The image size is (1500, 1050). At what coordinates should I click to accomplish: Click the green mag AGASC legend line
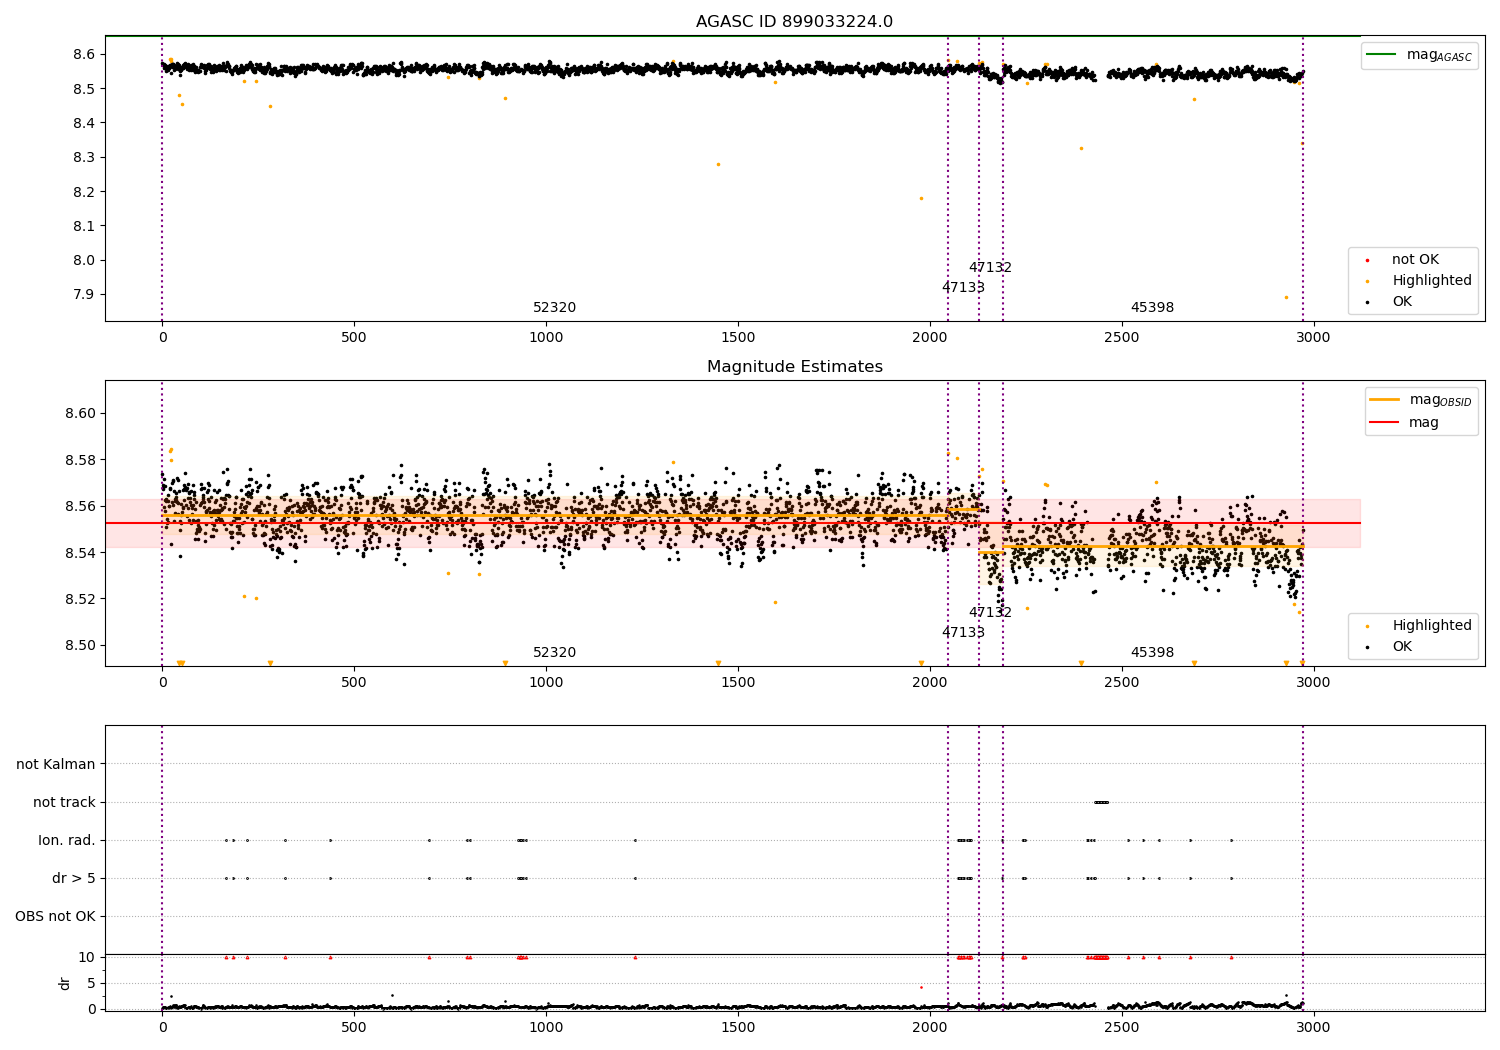[x=1382, y=55]
